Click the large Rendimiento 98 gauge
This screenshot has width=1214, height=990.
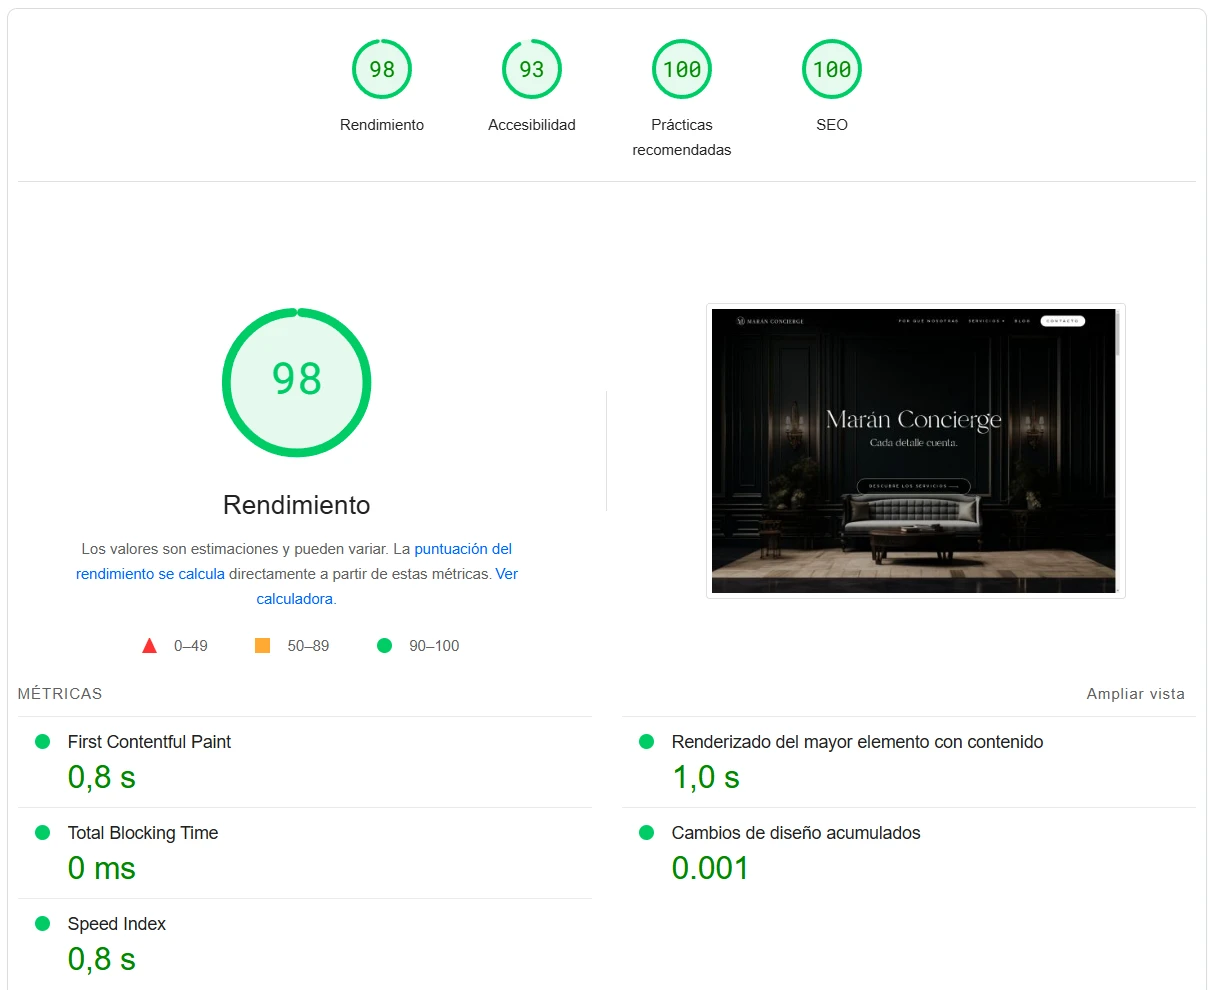[x=296, y=382]
